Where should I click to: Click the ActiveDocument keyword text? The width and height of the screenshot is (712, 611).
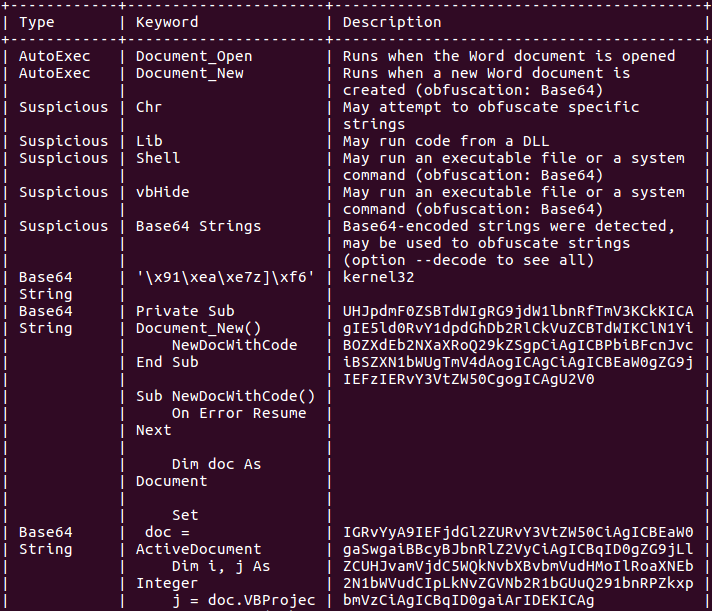click(x=198, y=549)
